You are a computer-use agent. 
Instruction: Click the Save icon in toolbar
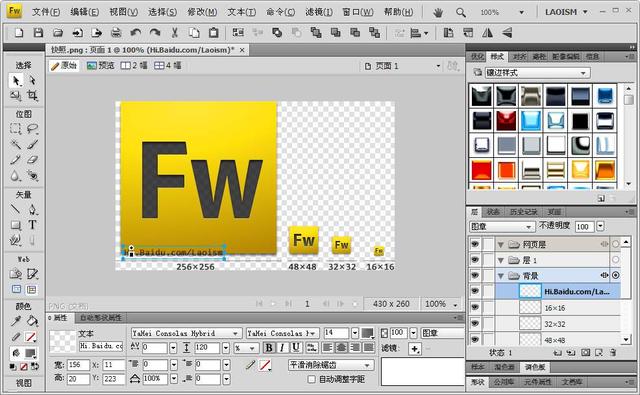click(x=38, y=33)
